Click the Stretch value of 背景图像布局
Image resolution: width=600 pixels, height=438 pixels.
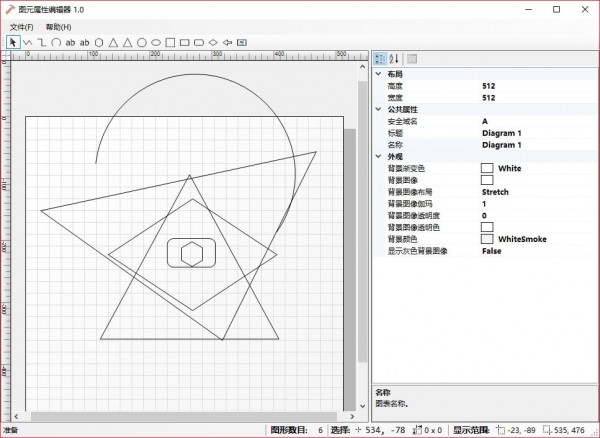[495, 192]
